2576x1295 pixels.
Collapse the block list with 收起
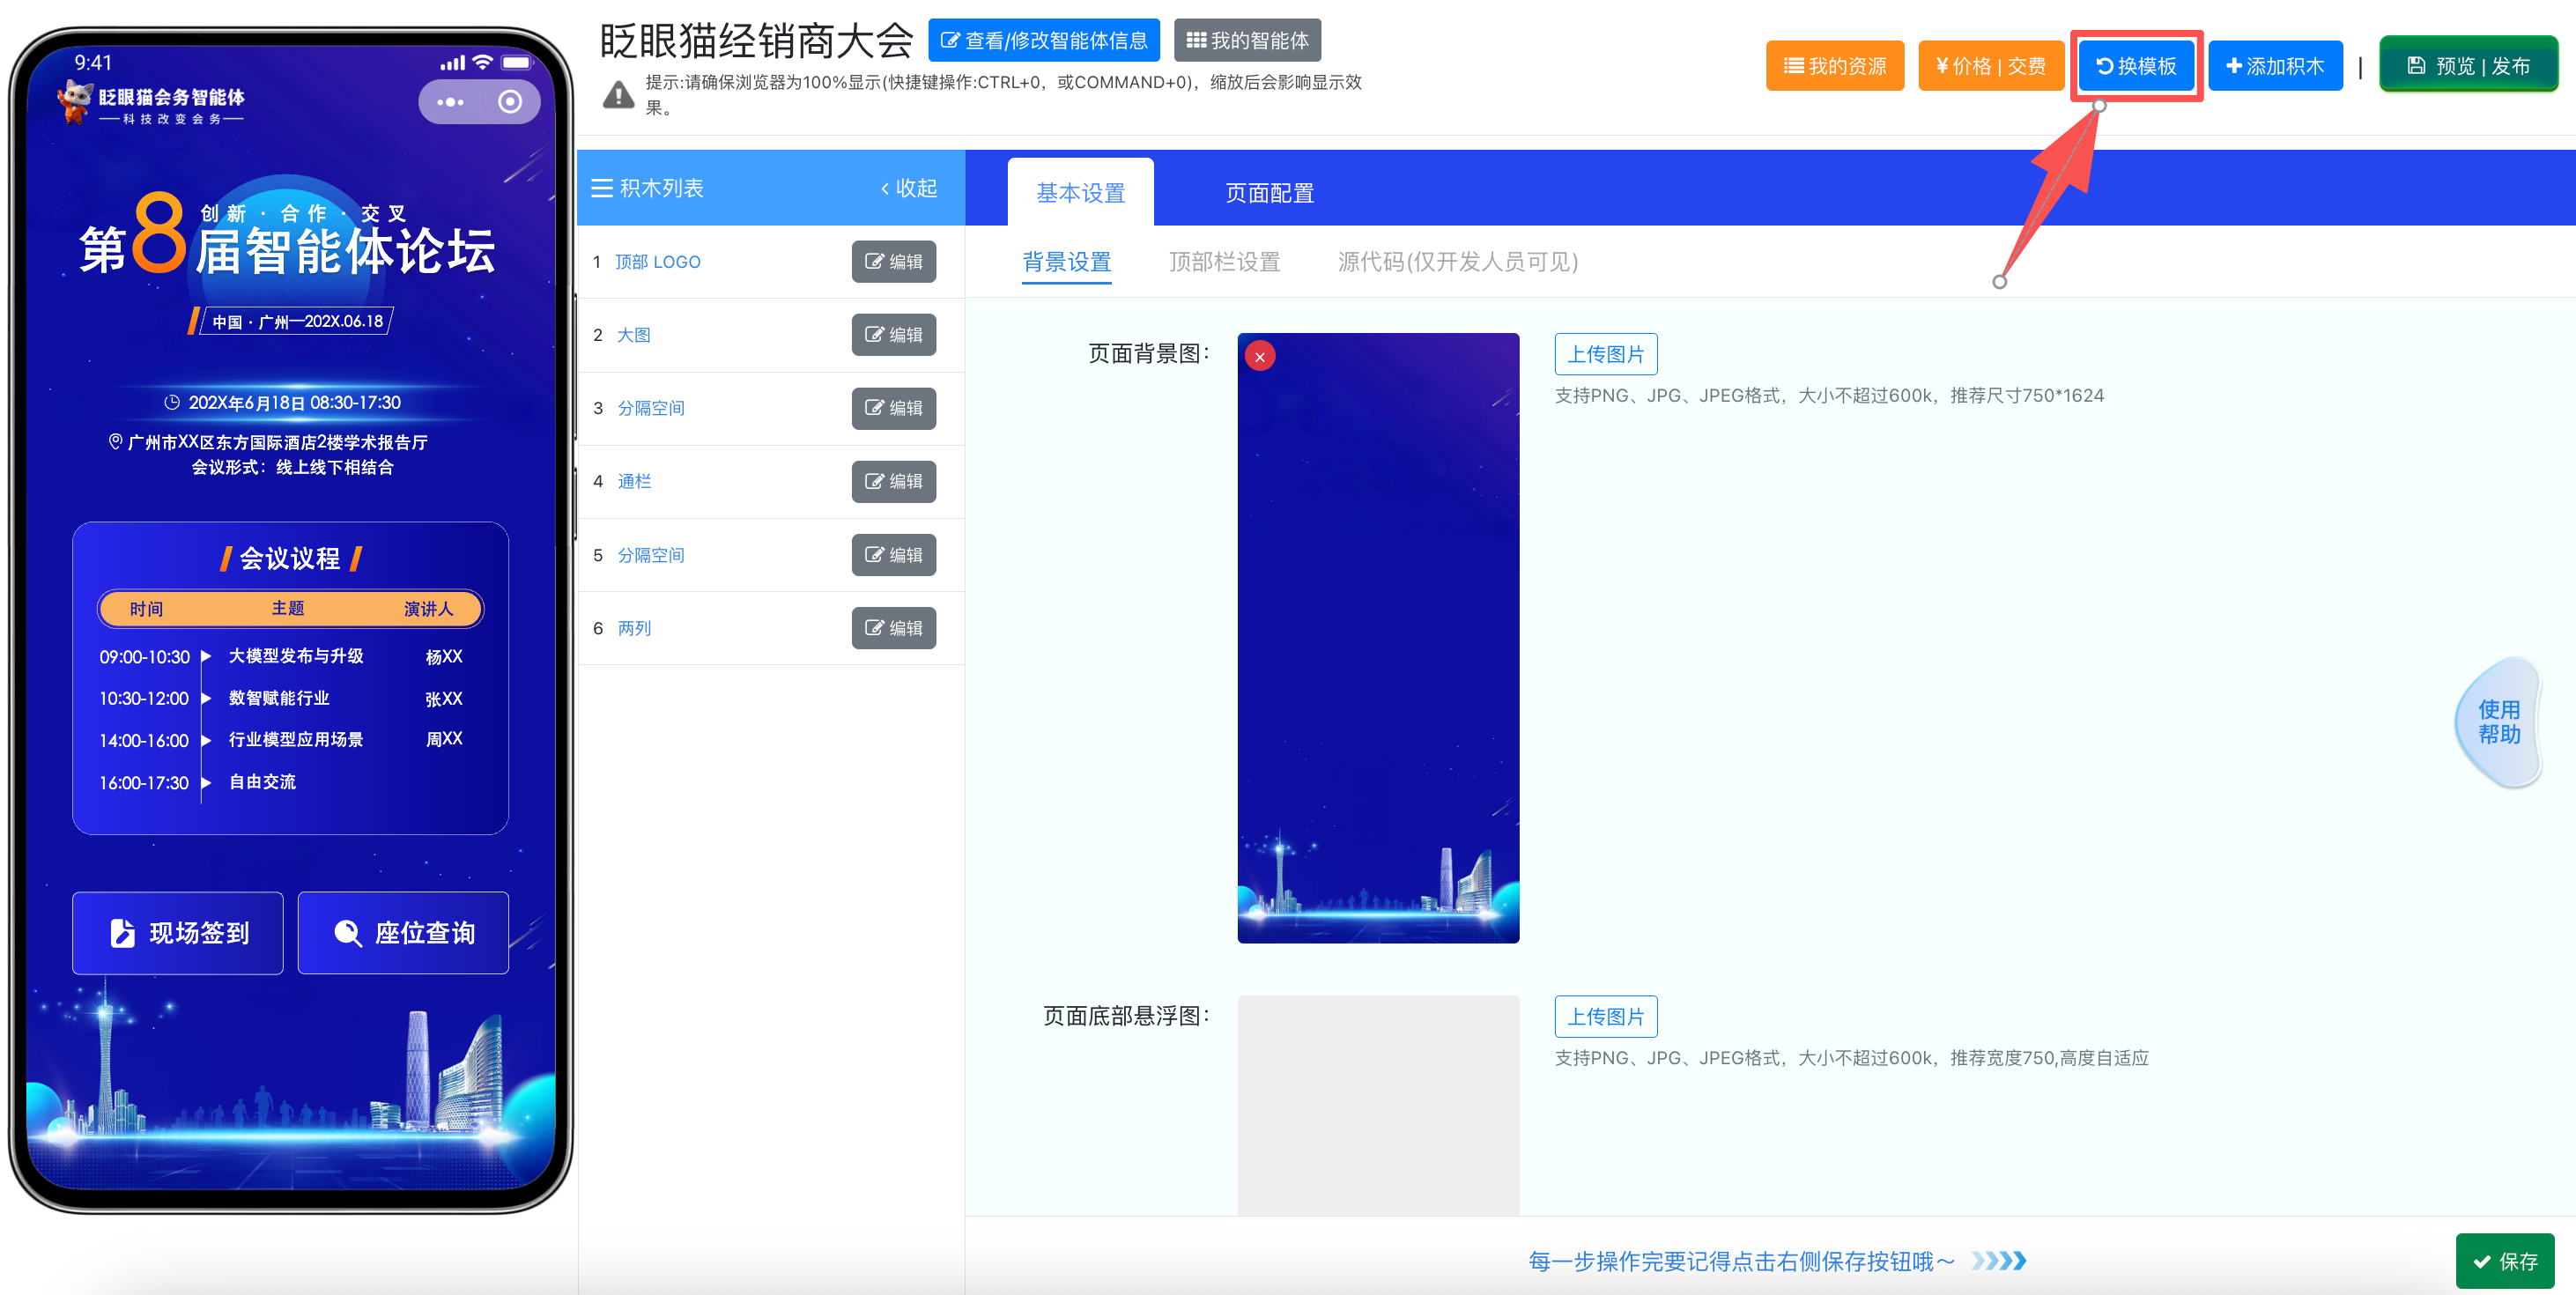909,188
